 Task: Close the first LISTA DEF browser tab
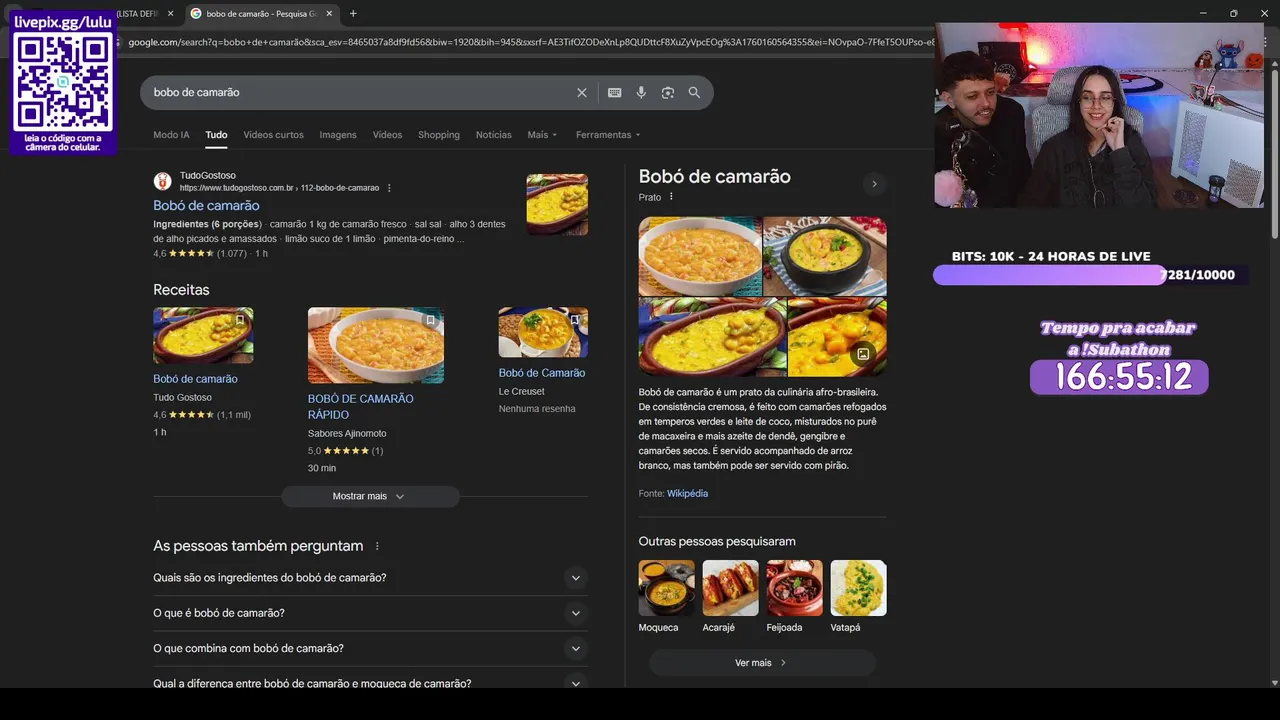coord(170,13)
